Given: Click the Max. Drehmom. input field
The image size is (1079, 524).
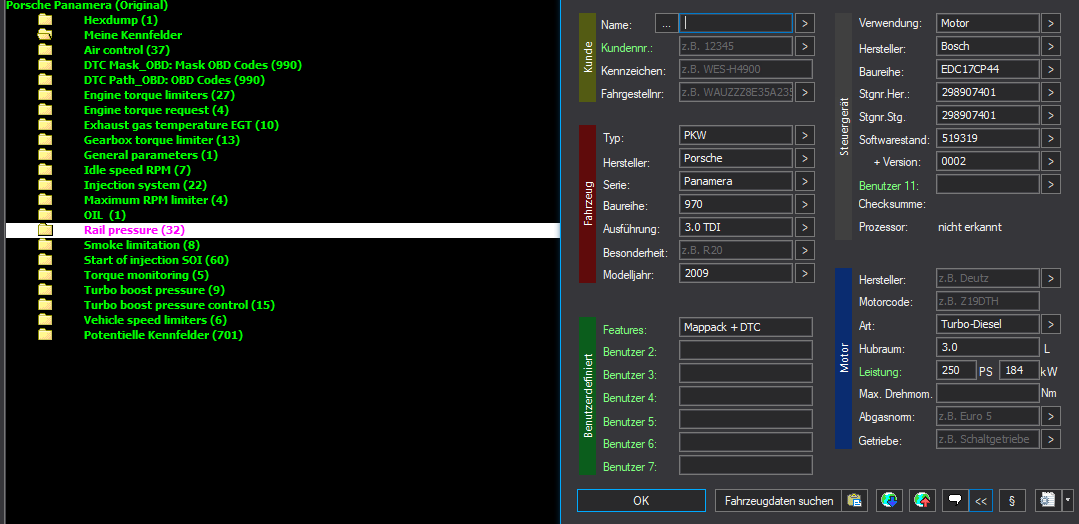Looking at the screenshot, I should pos(987,393).
